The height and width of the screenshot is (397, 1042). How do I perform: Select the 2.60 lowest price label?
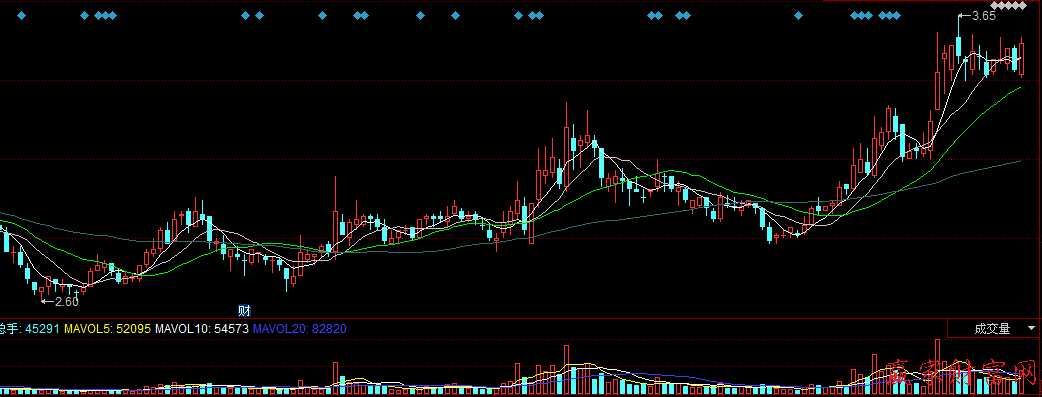pyautogui.click(x=66, y=301)
